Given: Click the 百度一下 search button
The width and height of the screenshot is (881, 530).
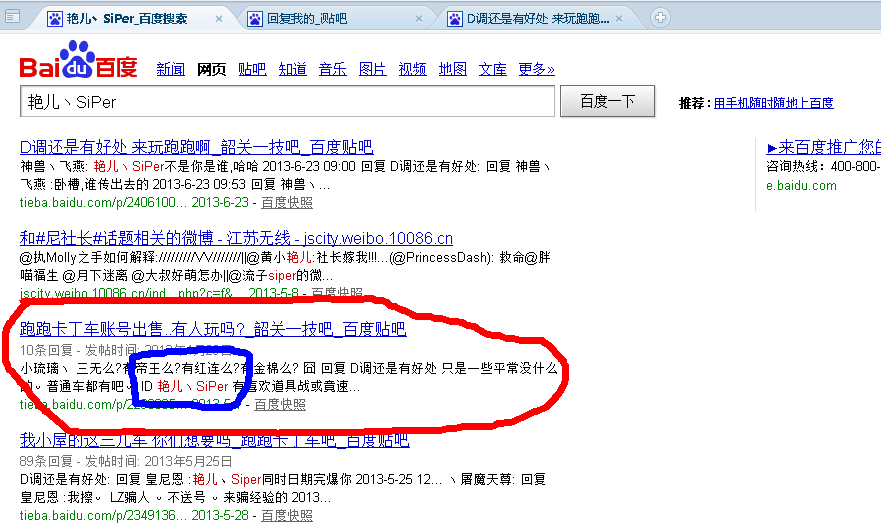Looking at the screenshot, I should pos(607,101).
